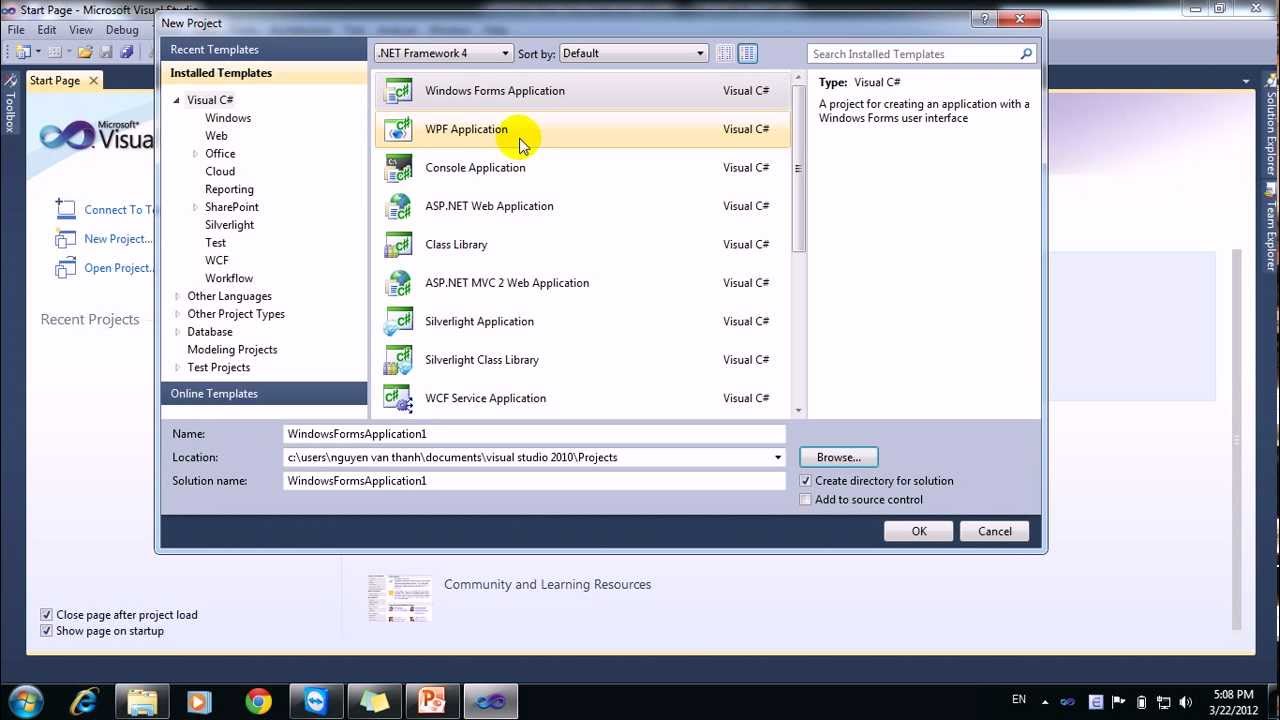Click the template list scroll down arrow
This screenshot has width=1280, height=720.
[x=798, y=411]
